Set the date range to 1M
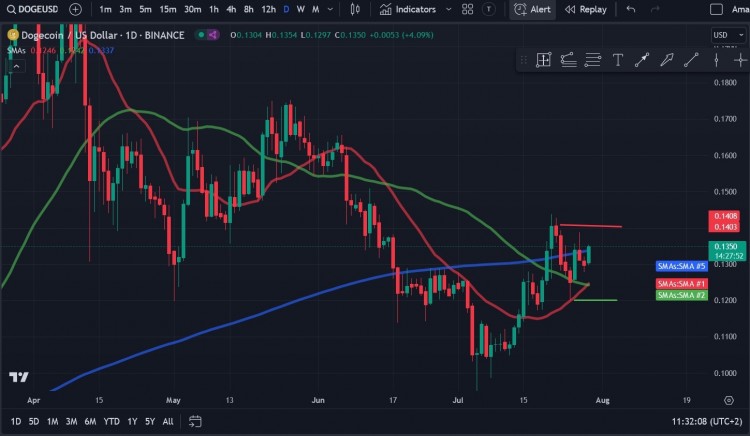 (53, 421)
